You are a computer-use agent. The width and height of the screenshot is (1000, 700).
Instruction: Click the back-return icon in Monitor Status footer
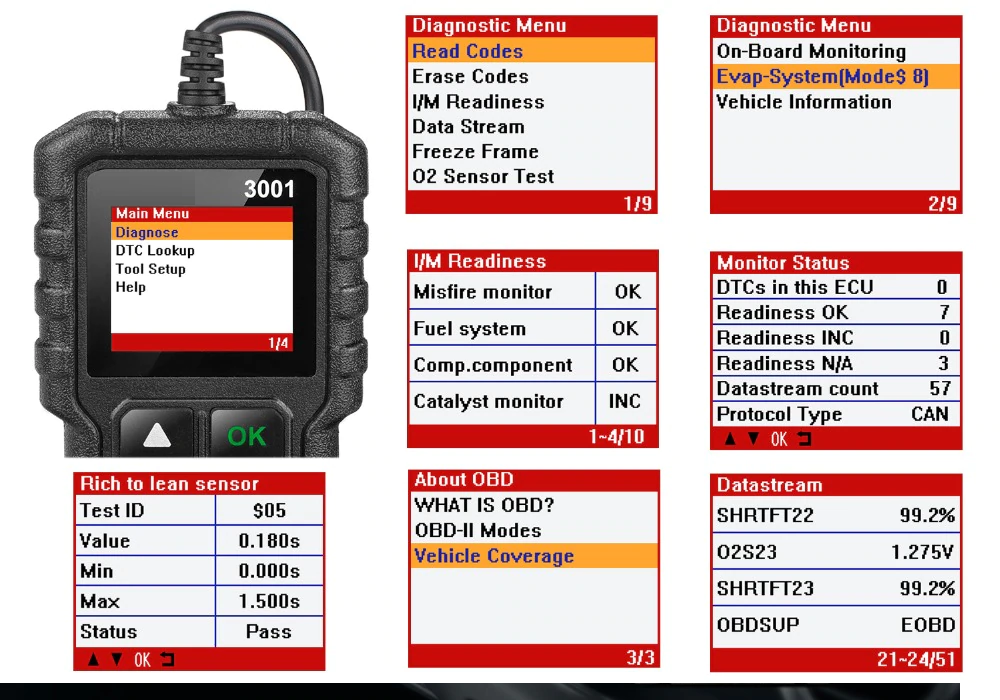click(x=806, y=437)
